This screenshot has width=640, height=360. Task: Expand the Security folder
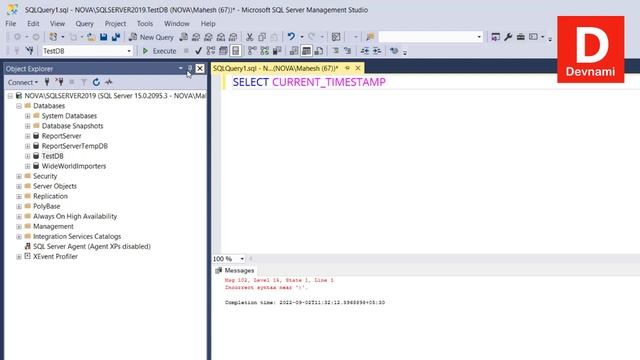click(19, 176)
